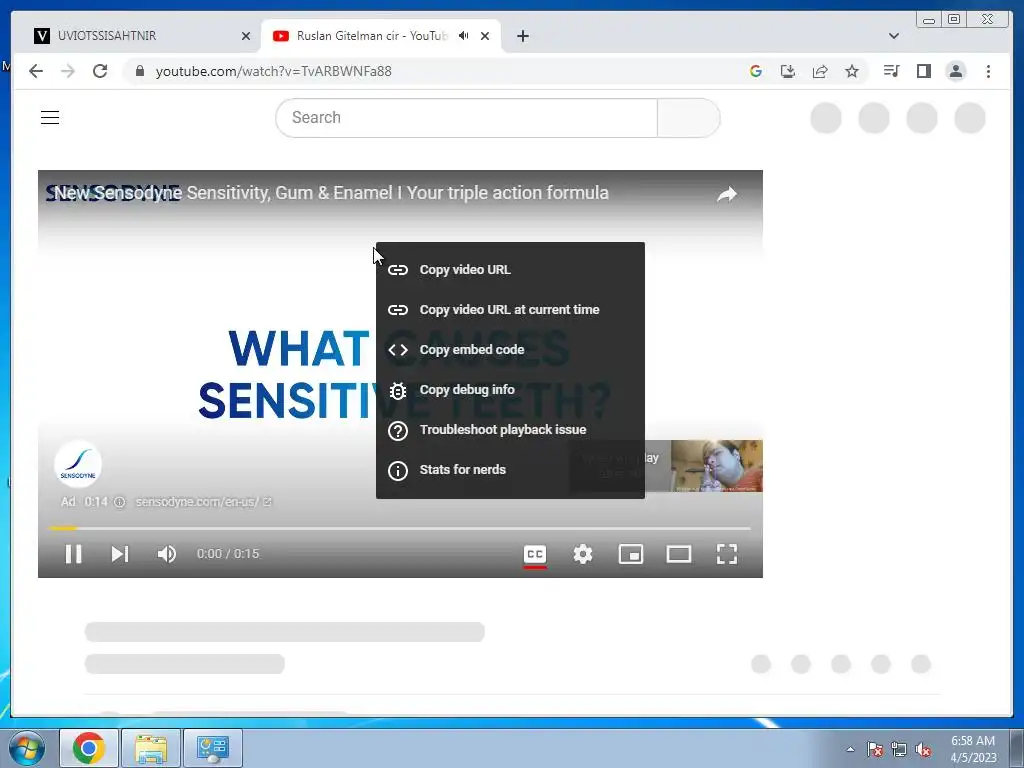Show hidden system tray icons
Image resolution: width=1024 pixels, height=768 pixels.
pos(850,749)
